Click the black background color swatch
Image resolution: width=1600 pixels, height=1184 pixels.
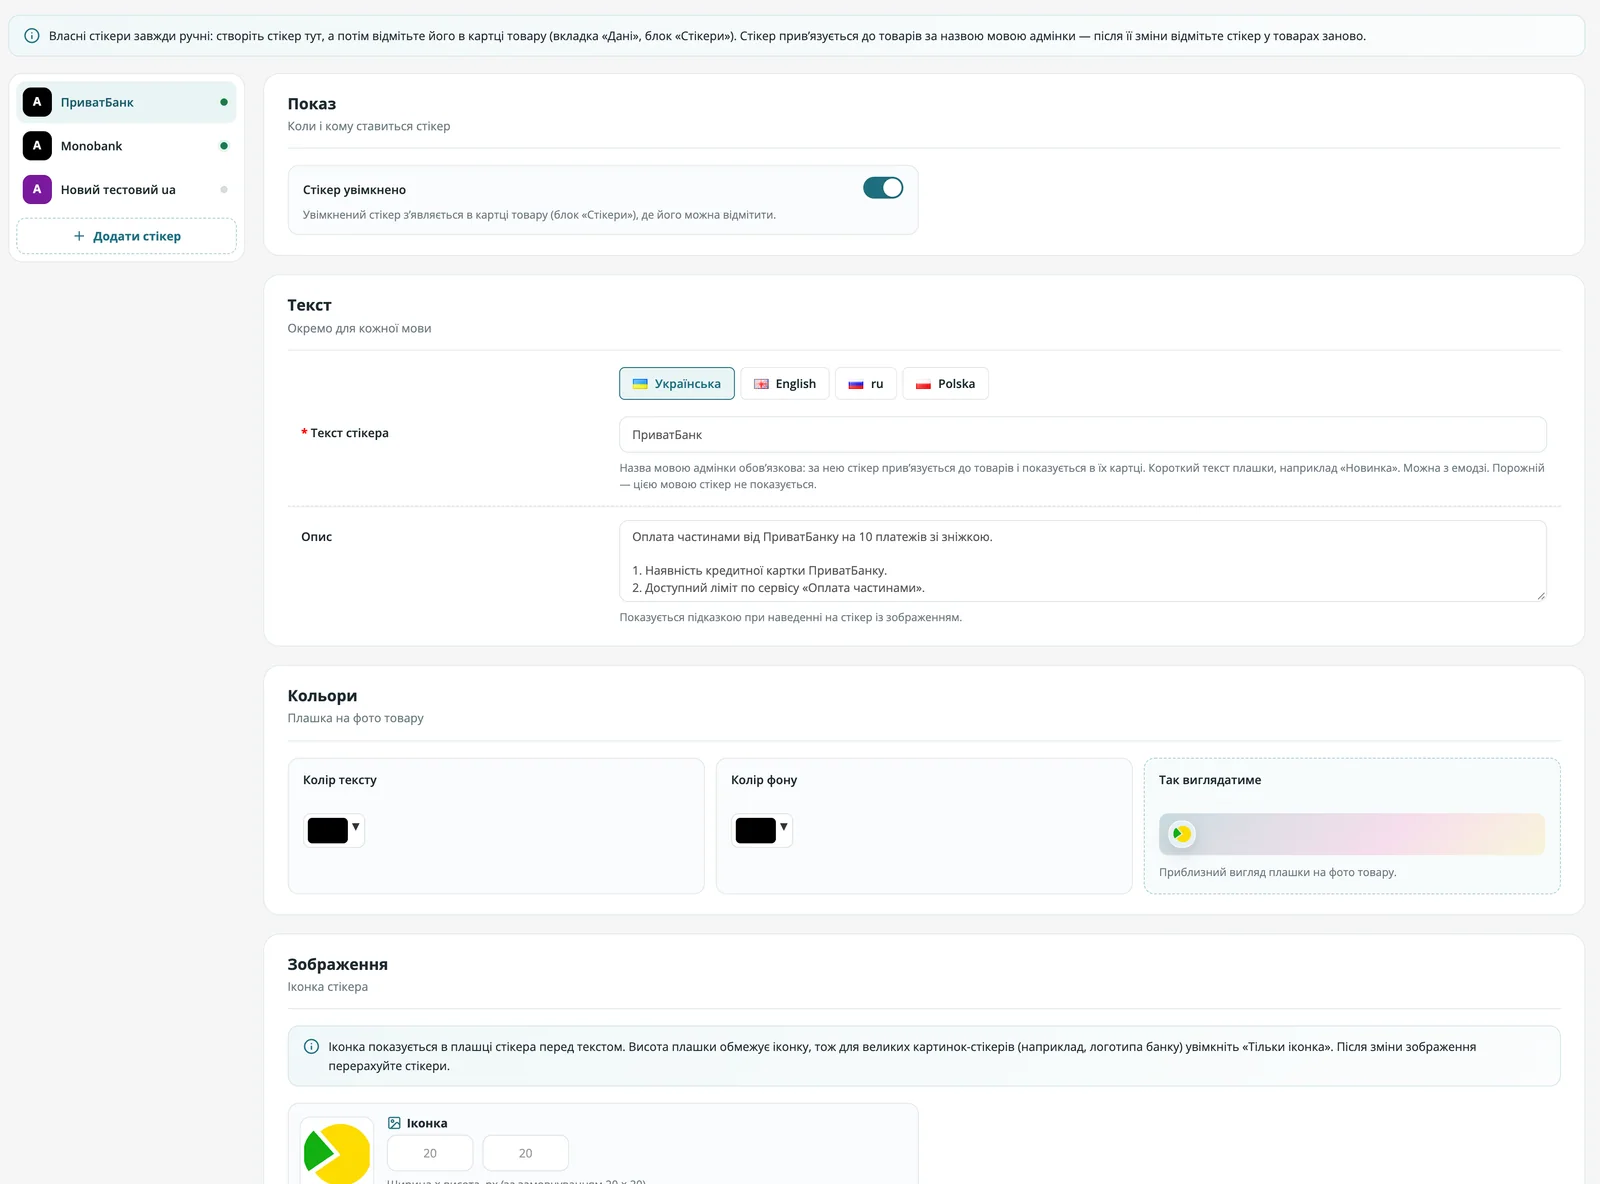[x=755, y=831]
